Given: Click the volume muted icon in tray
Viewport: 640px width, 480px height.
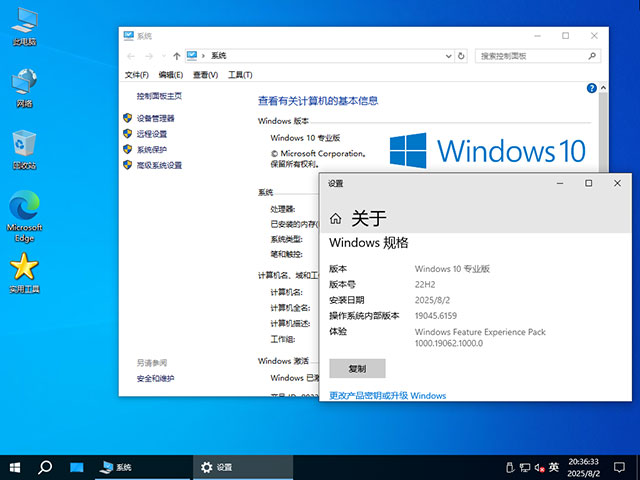Looking at the screenshot, I should coord(539,467).
